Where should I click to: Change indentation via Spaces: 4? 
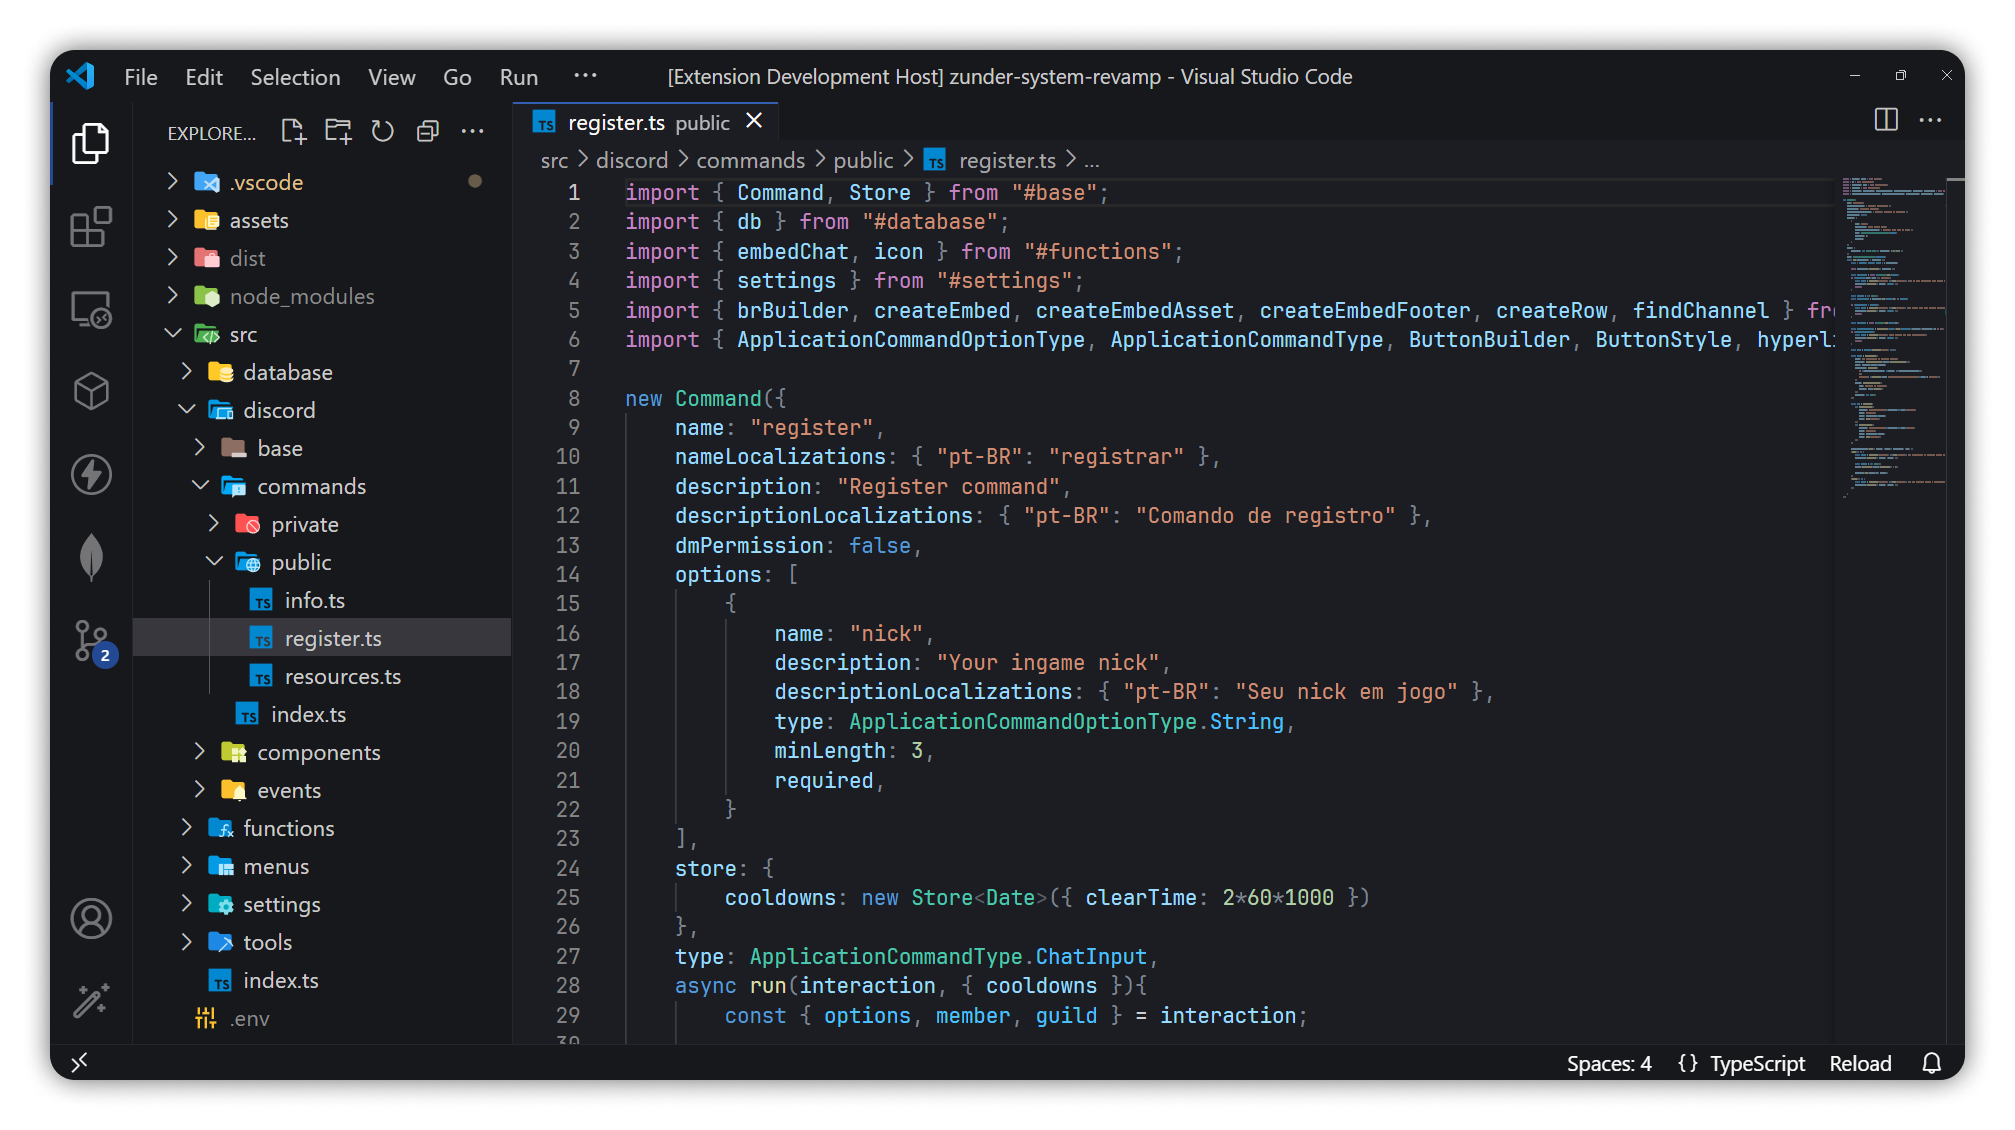point(1608,1064)
